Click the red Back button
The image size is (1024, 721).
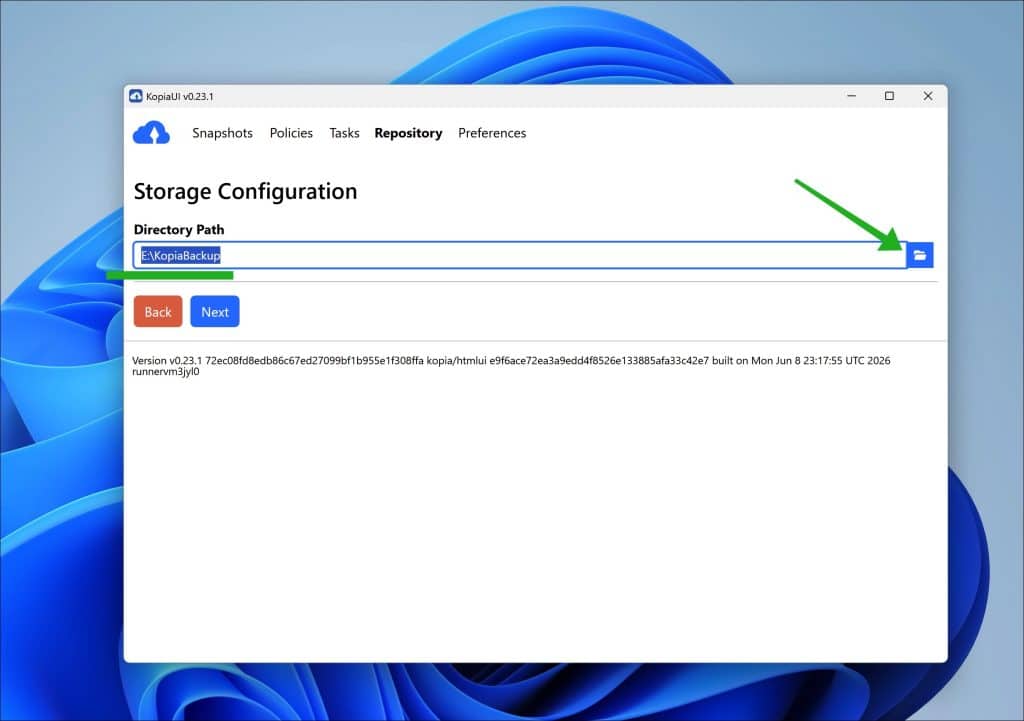(x=158, y=312)
